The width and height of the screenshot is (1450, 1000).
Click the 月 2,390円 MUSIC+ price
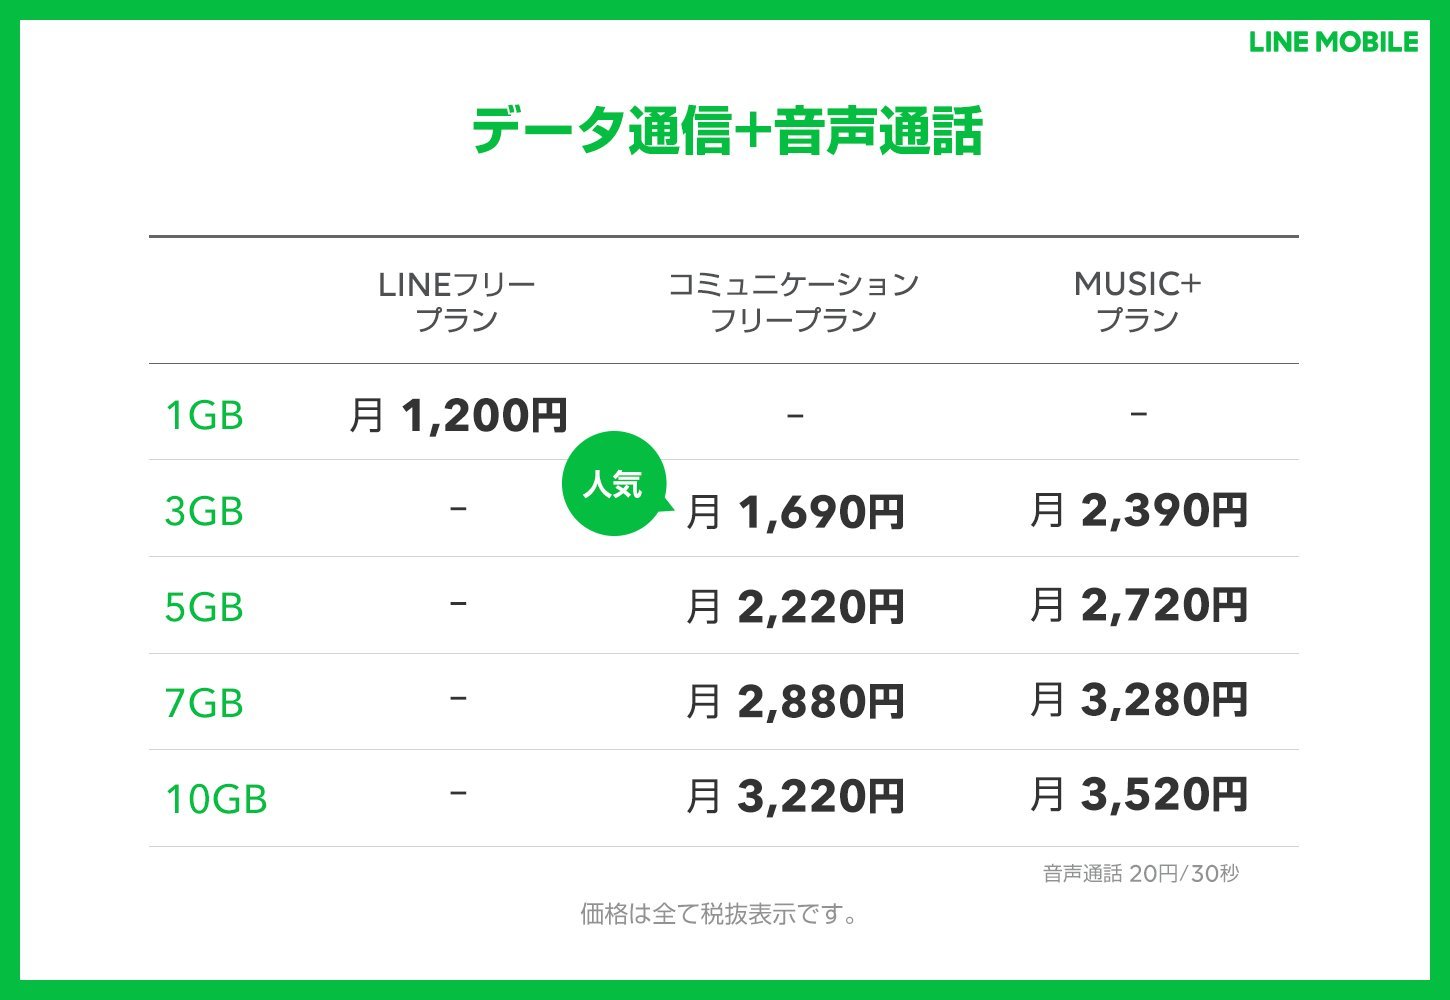click(x=1139, y=510)
